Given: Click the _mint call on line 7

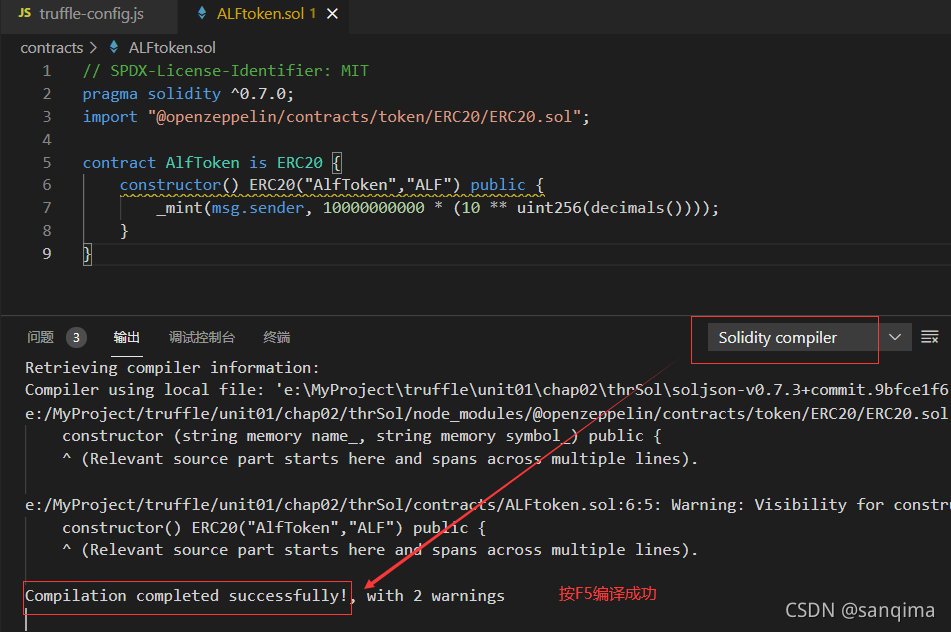Looking at the screenshot, I should 179,208.
